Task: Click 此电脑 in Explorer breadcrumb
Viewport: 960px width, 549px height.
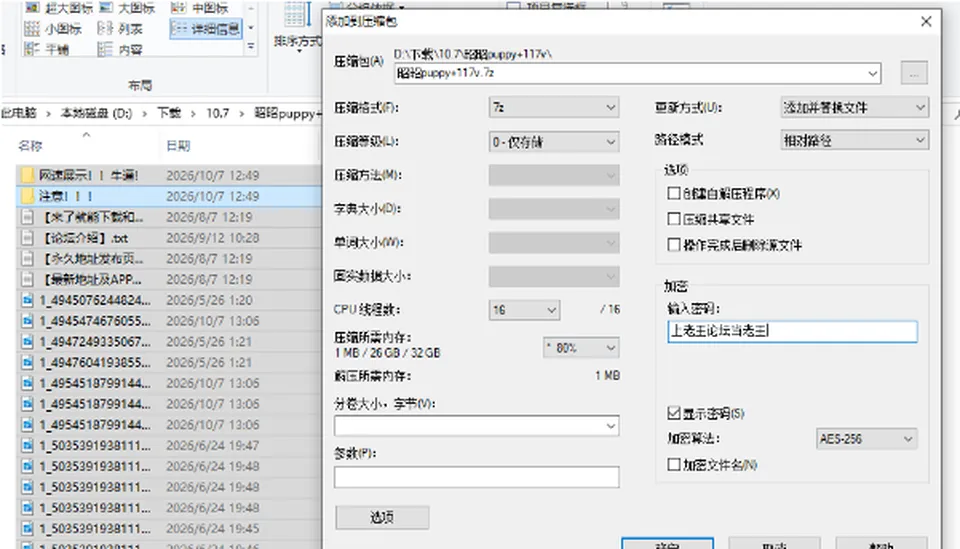Action: click(x=19, y=113)
